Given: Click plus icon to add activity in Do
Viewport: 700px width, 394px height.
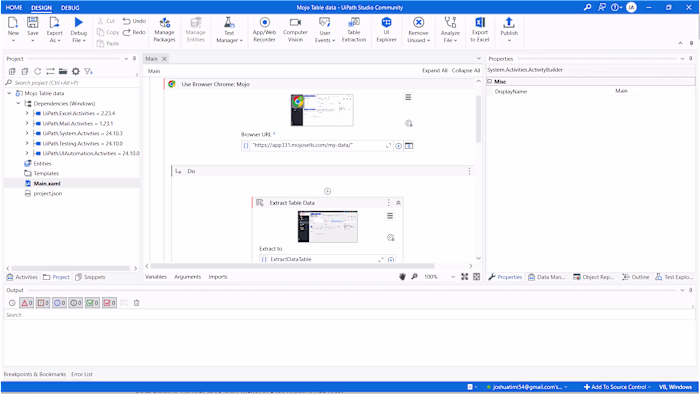Looking at the screenshot, I should click(327, 191).
